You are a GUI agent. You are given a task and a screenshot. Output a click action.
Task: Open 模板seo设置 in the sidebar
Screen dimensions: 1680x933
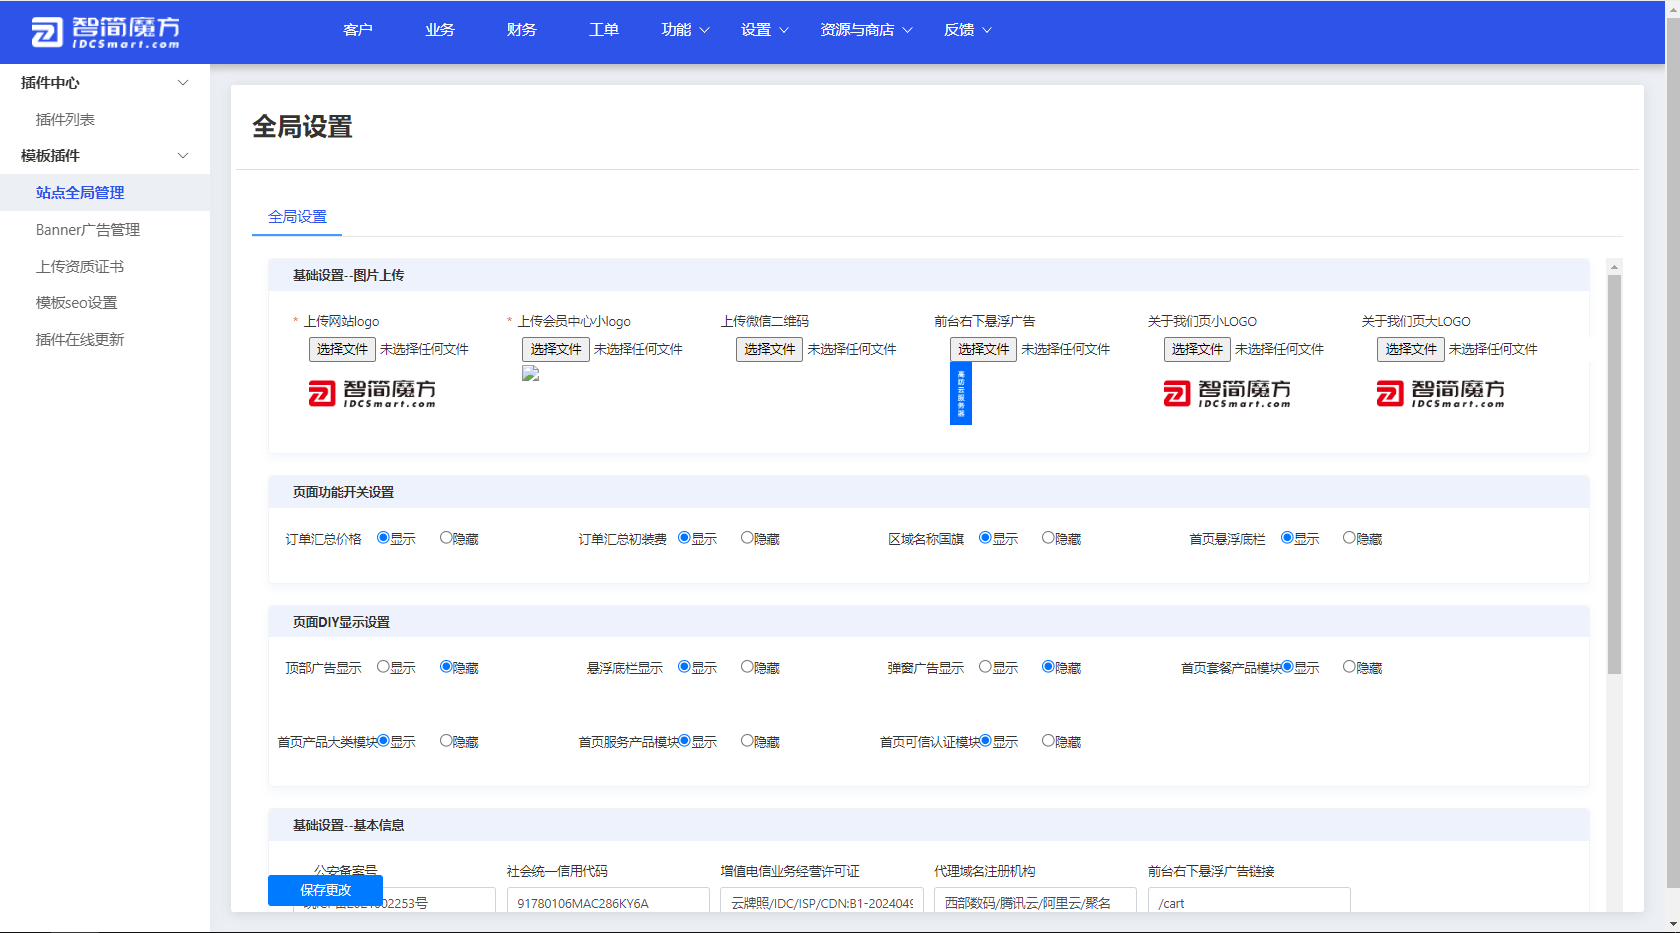click(x=77, y=302)
